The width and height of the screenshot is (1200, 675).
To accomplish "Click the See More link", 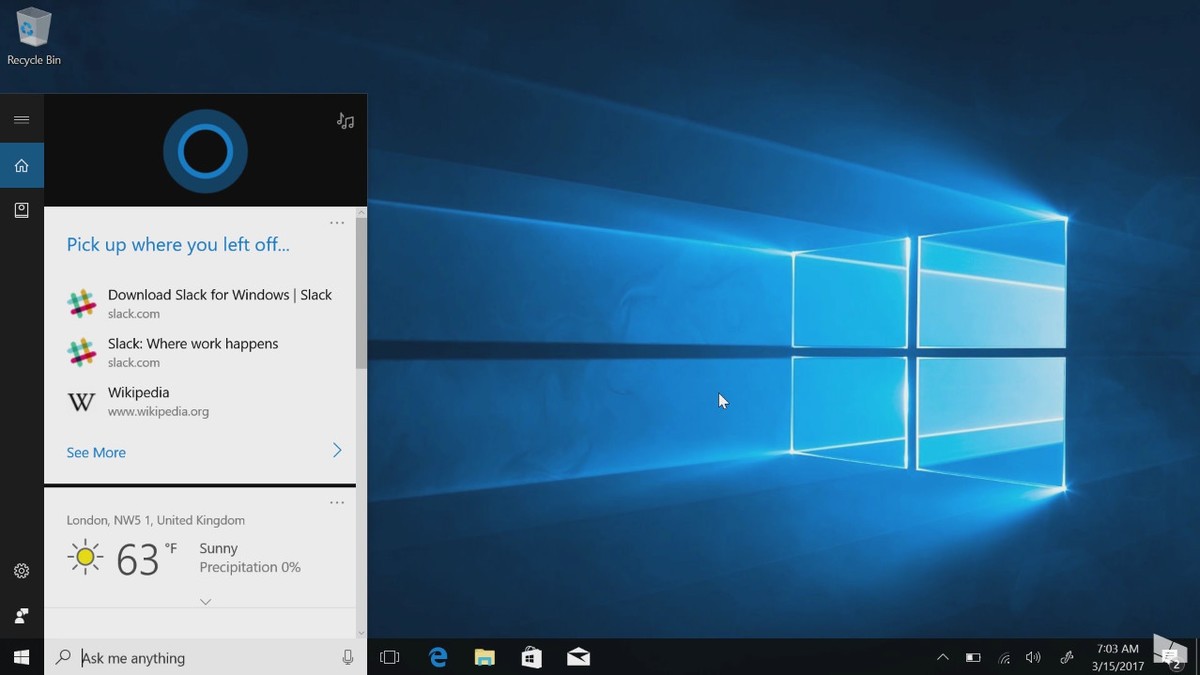I will [x=96, y=452].
